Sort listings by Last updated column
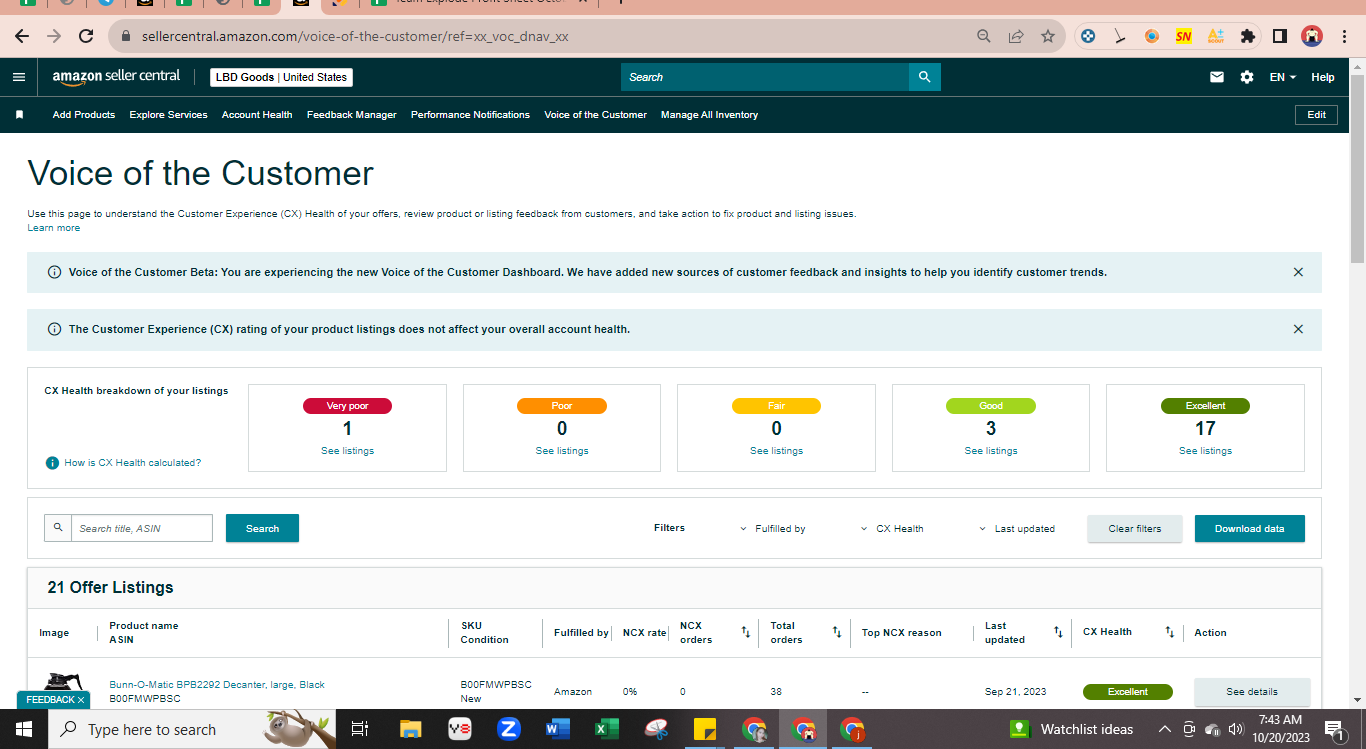The height and width of the screenshot is (749, 1366). pos(1058,632)
